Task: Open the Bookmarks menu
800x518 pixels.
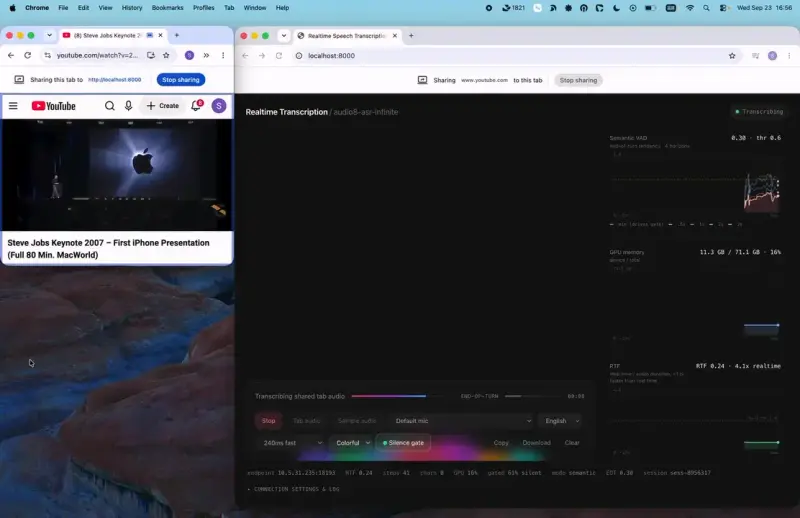Action: 167,8
